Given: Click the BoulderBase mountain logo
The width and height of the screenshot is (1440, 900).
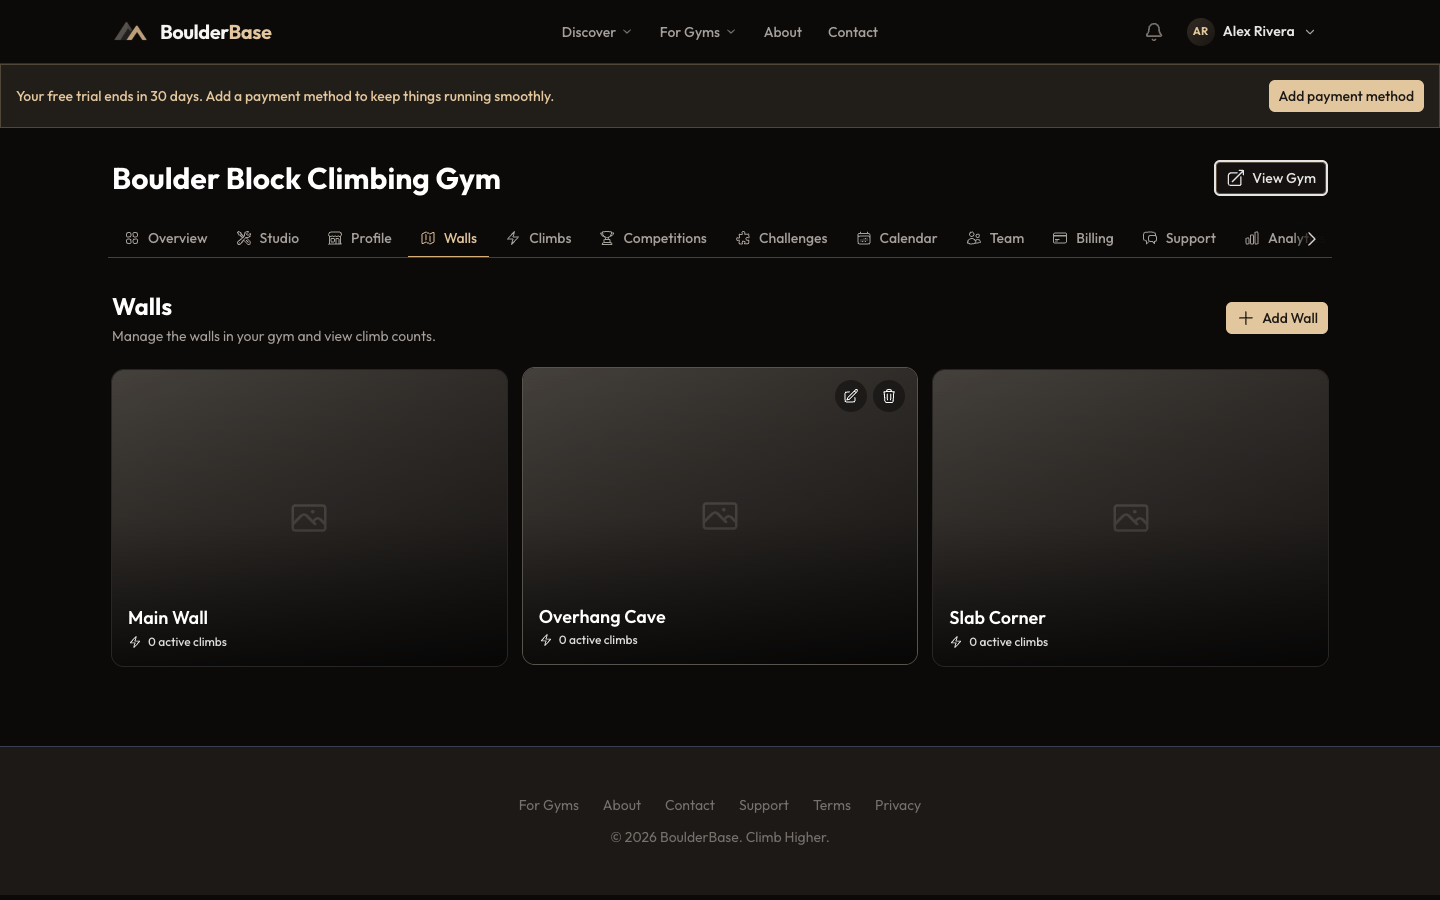Looking at the screenshot, I should click(x=130, y=32).
